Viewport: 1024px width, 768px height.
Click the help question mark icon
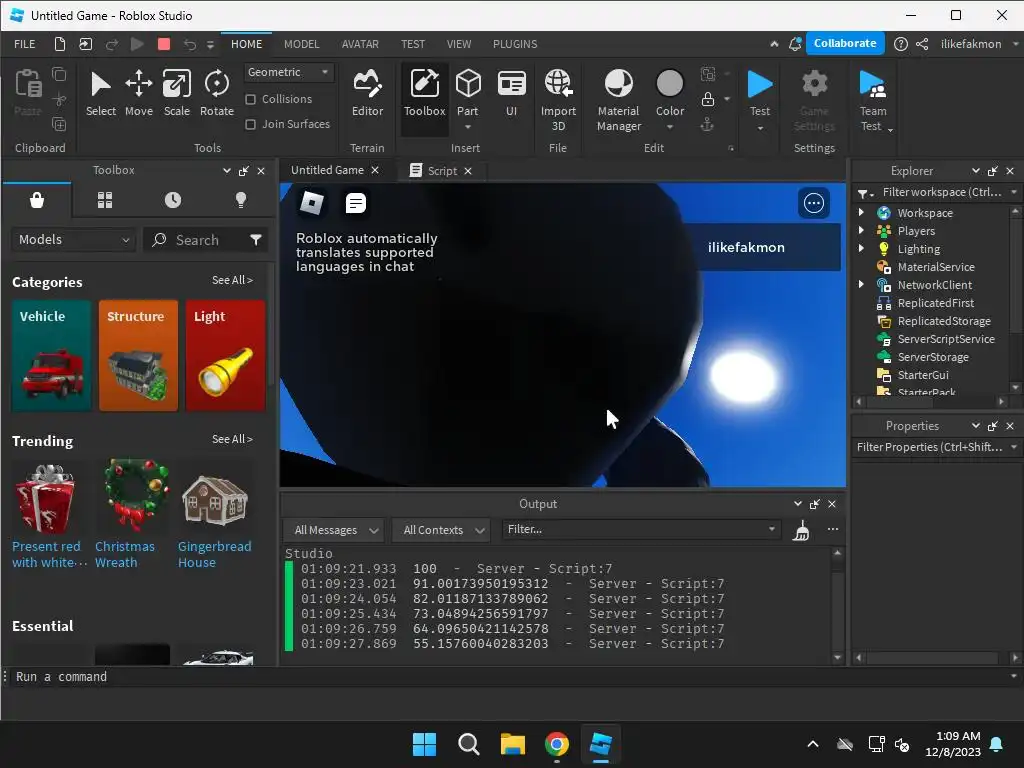coord(901,44)
